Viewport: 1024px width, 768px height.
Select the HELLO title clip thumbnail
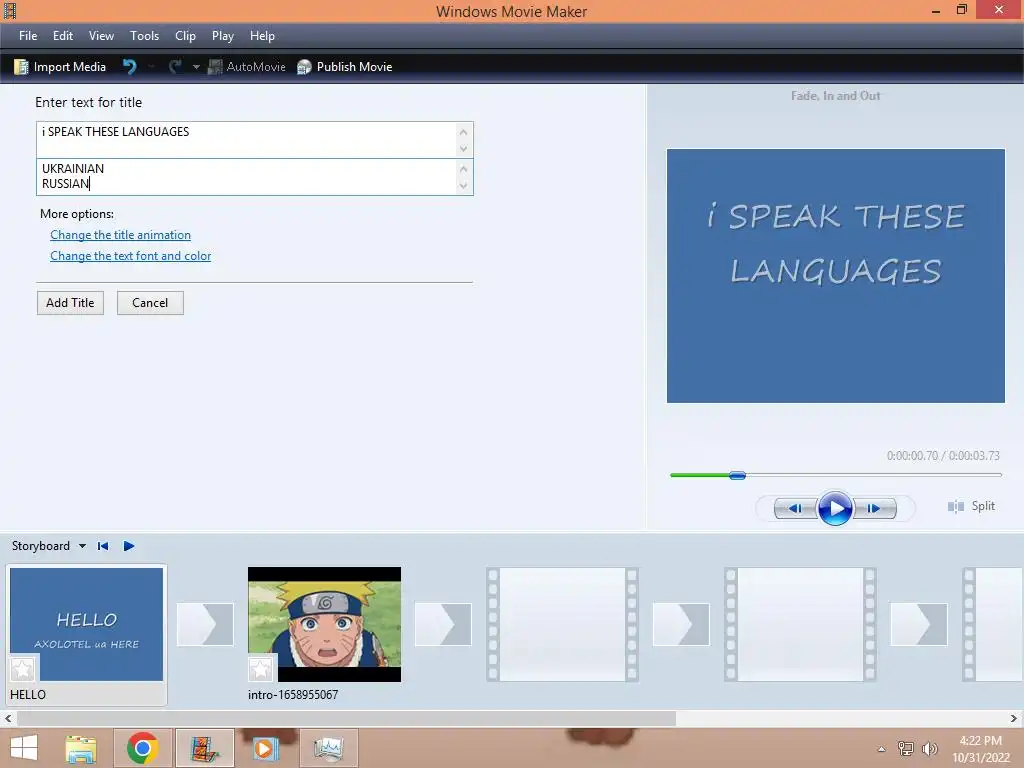click(x=86, y=624)
